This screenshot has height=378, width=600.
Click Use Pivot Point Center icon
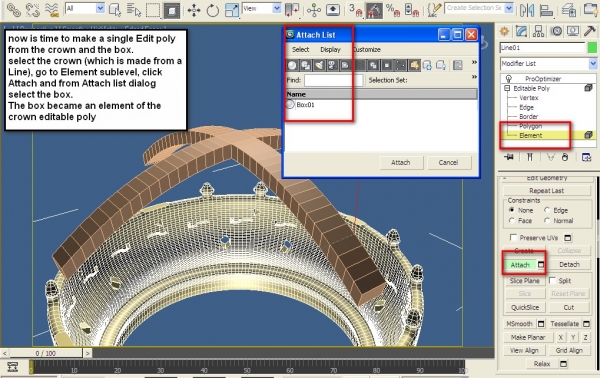coord(292,10)
